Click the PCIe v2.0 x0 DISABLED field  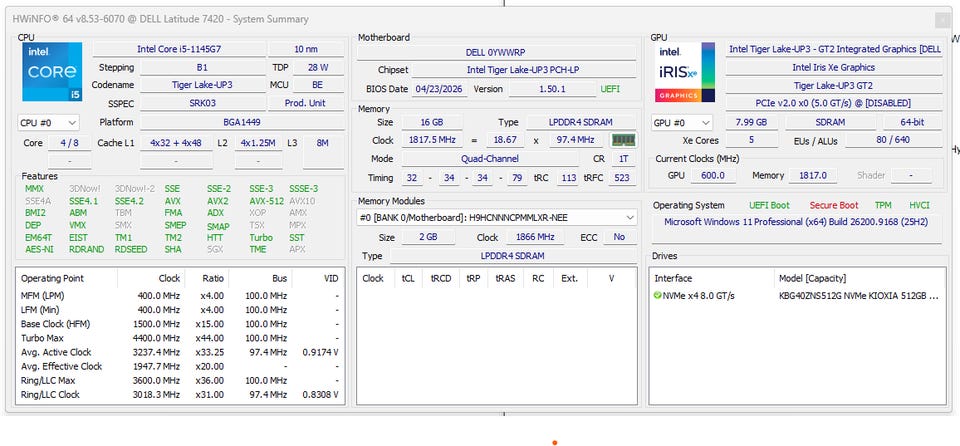click(x=834, y=104)
